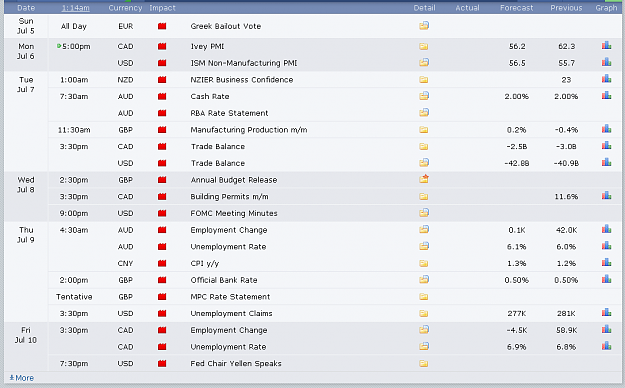Click the Previous column header
This screenshot has height=388, width=625.
coord(566,8)
